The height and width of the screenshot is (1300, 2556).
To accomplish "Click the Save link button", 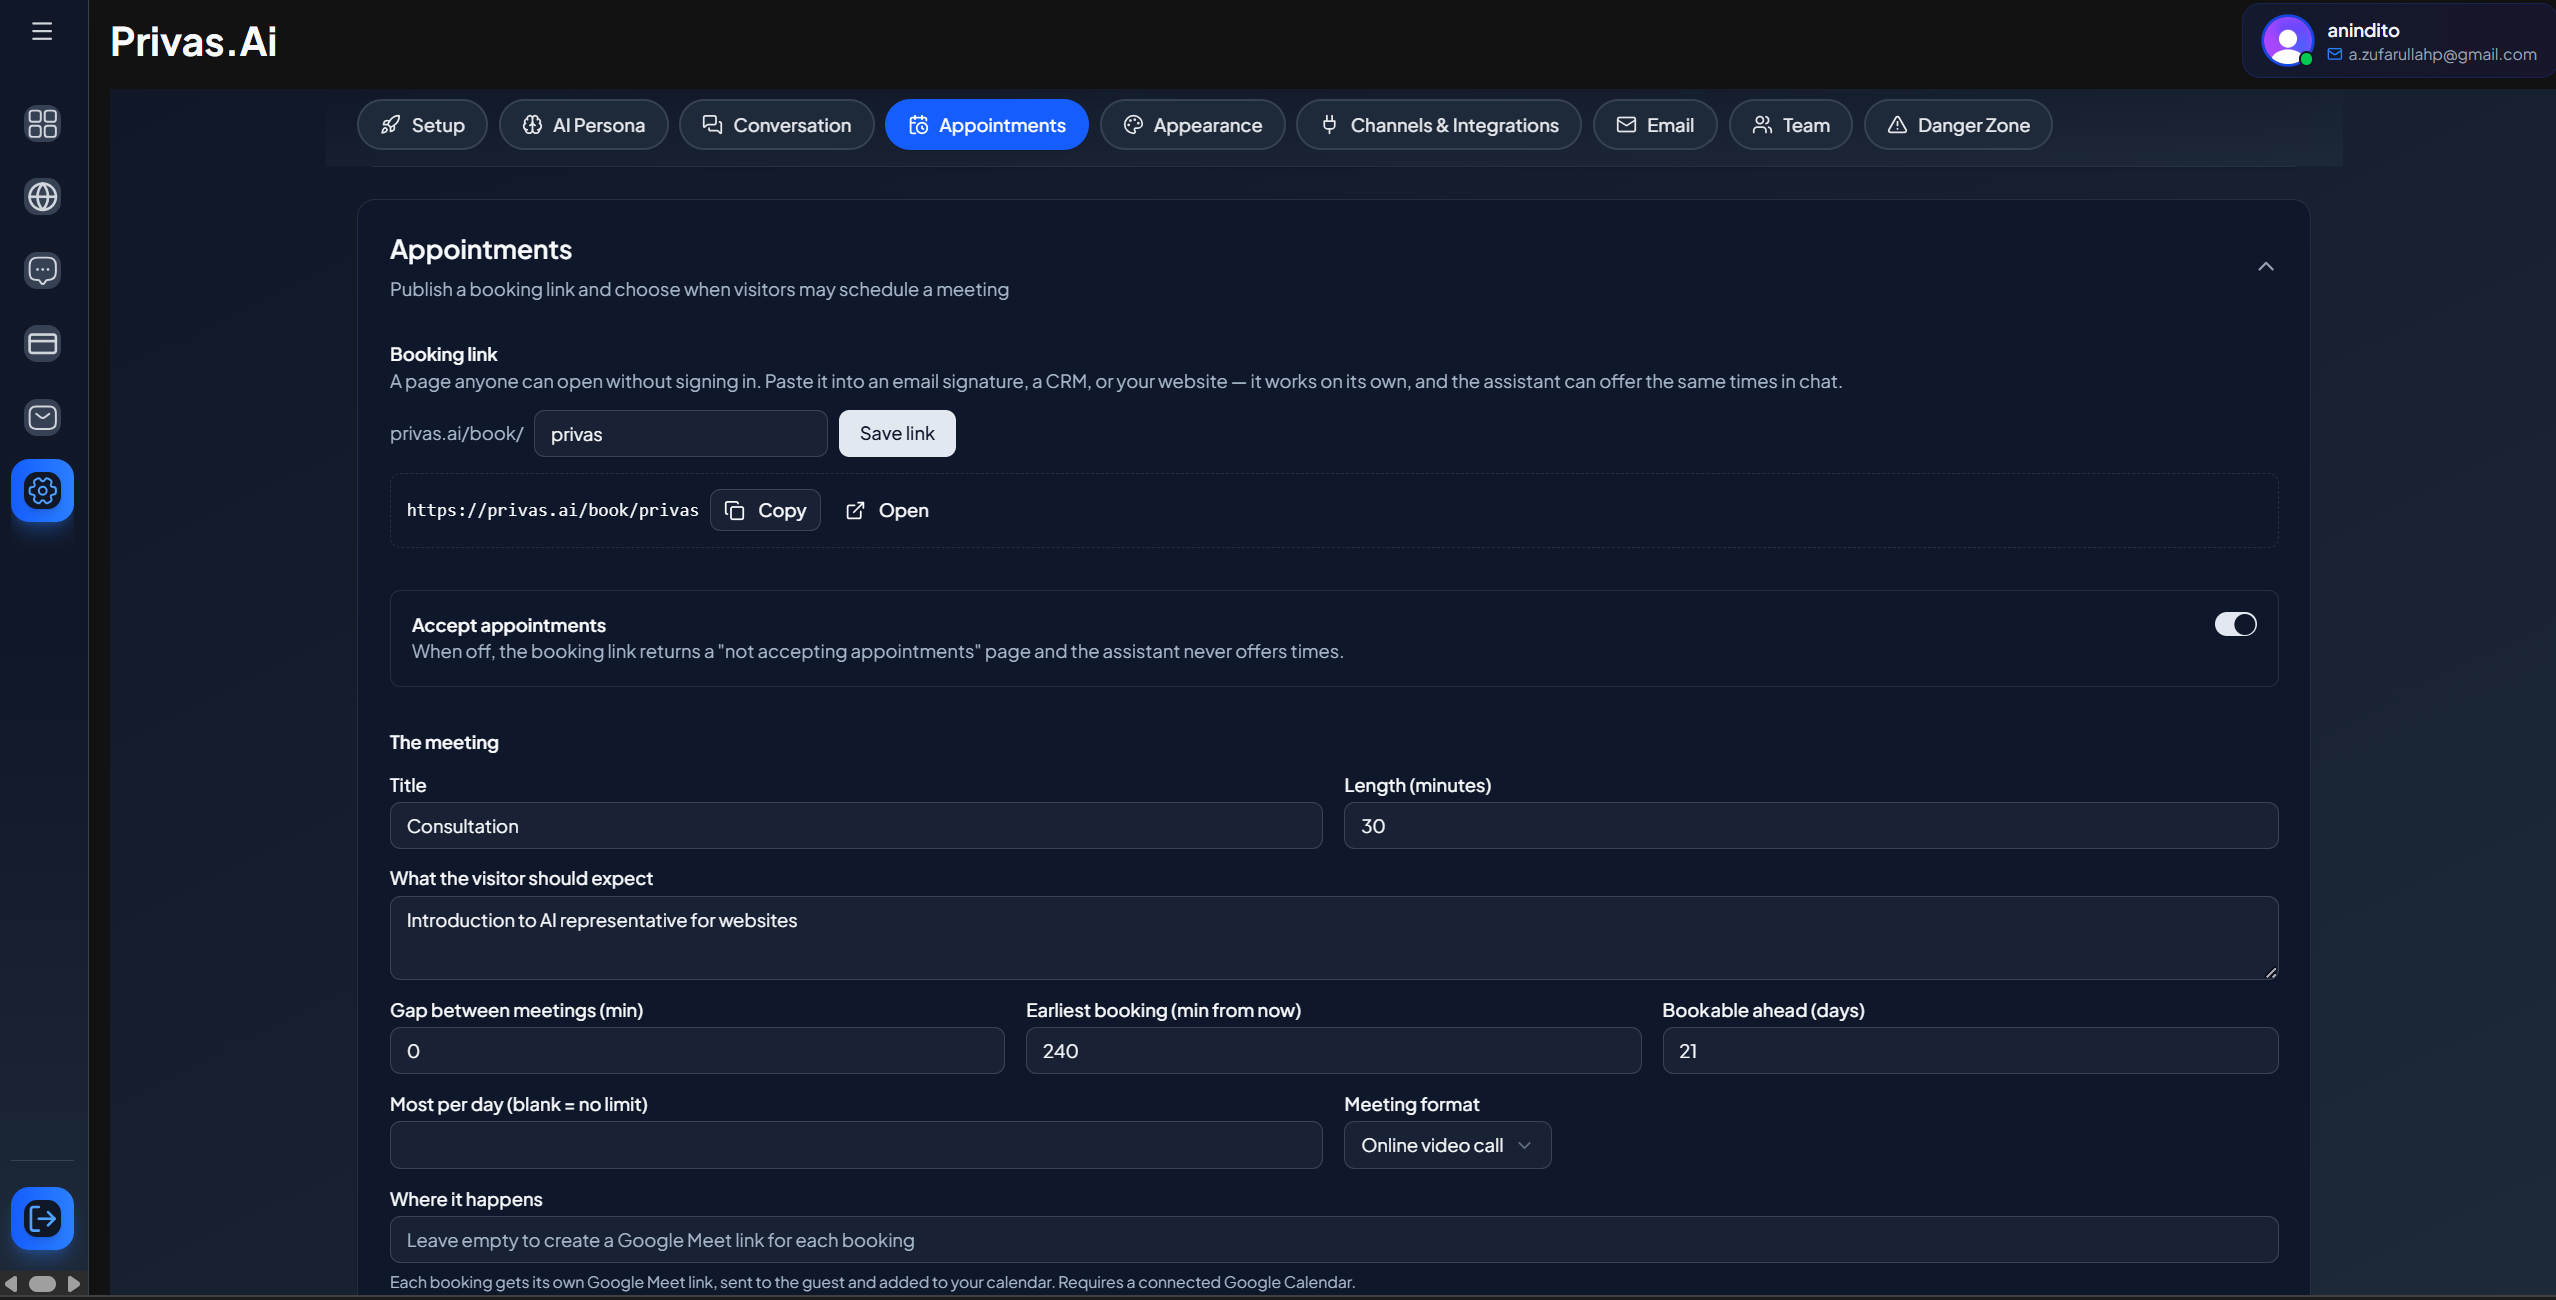I will [897, 433].
